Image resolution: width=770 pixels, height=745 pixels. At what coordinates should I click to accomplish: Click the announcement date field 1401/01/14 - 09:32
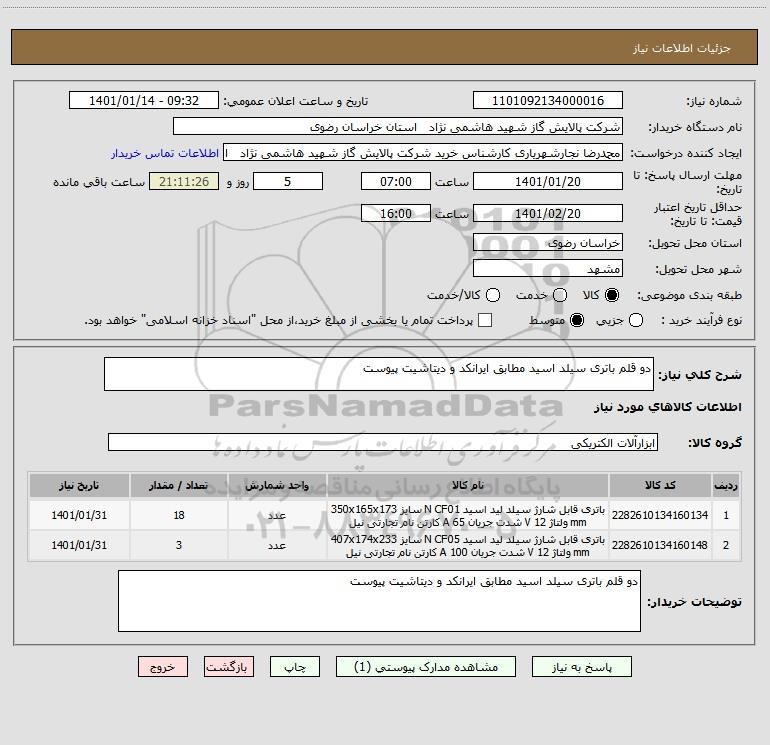[144, 101]
